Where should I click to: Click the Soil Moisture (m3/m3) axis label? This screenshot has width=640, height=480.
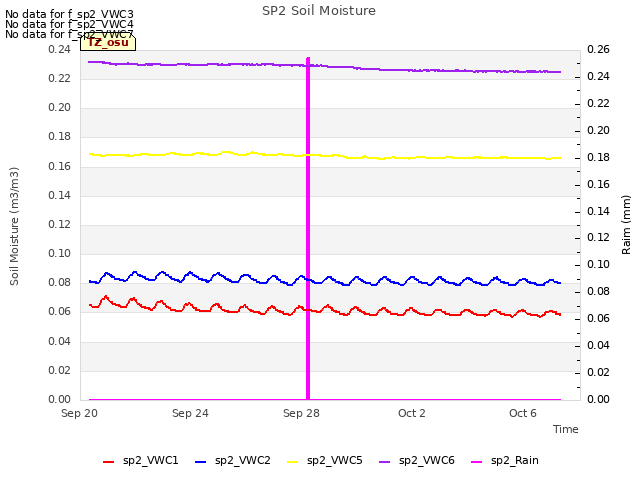(x=14, y=226)
